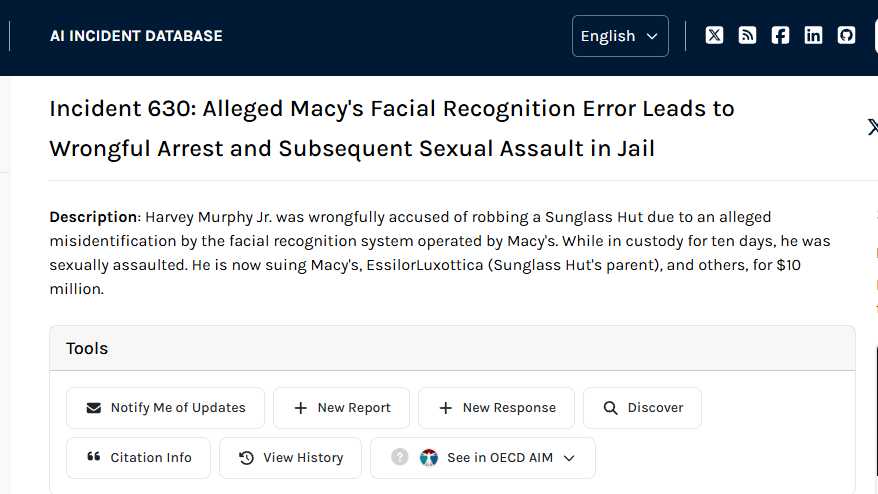This screenshot has height=494, width=878.
Task: Open the LinkedIn icon in header
Action: (x=813, y=36)
